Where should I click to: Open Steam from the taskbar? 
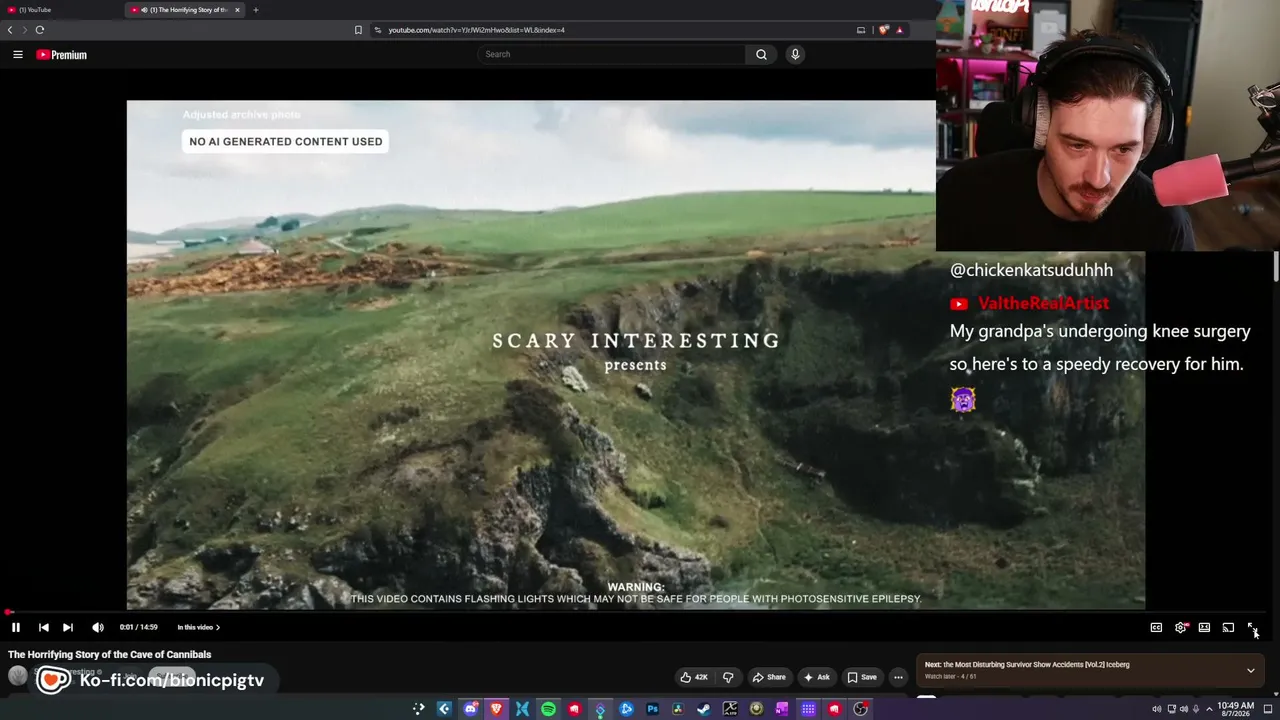[704, 709]
